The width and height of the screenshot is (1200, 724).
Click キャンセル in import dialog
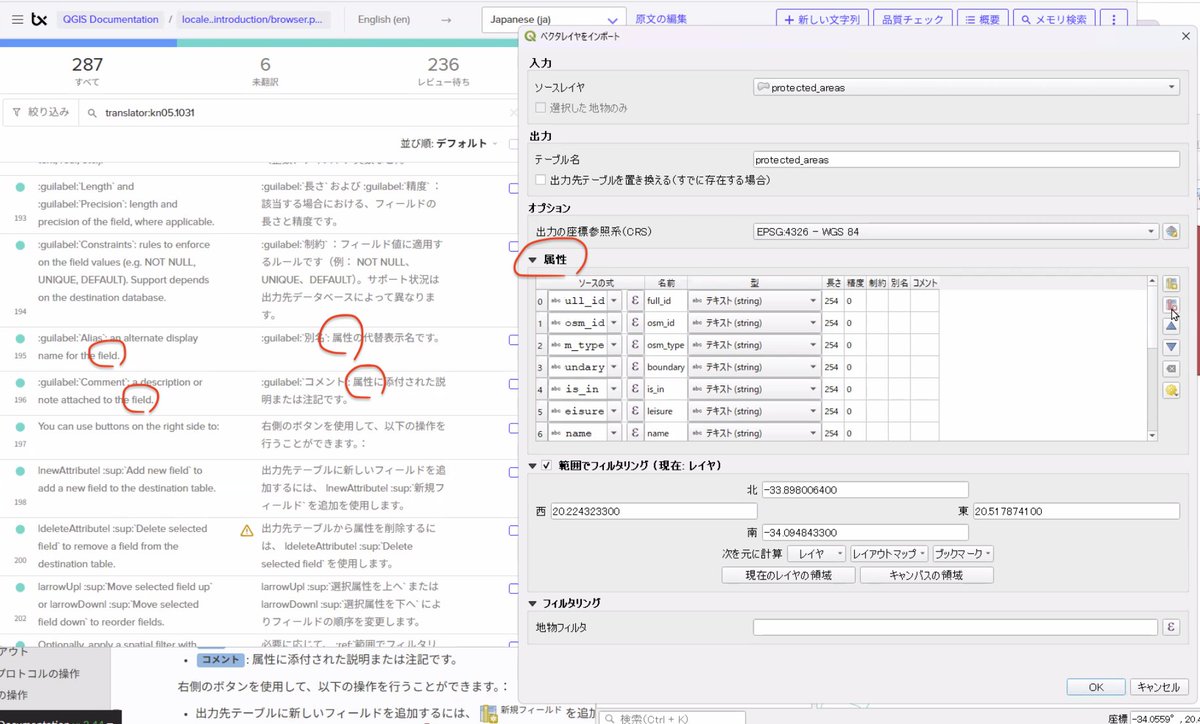coord(1159,687)
